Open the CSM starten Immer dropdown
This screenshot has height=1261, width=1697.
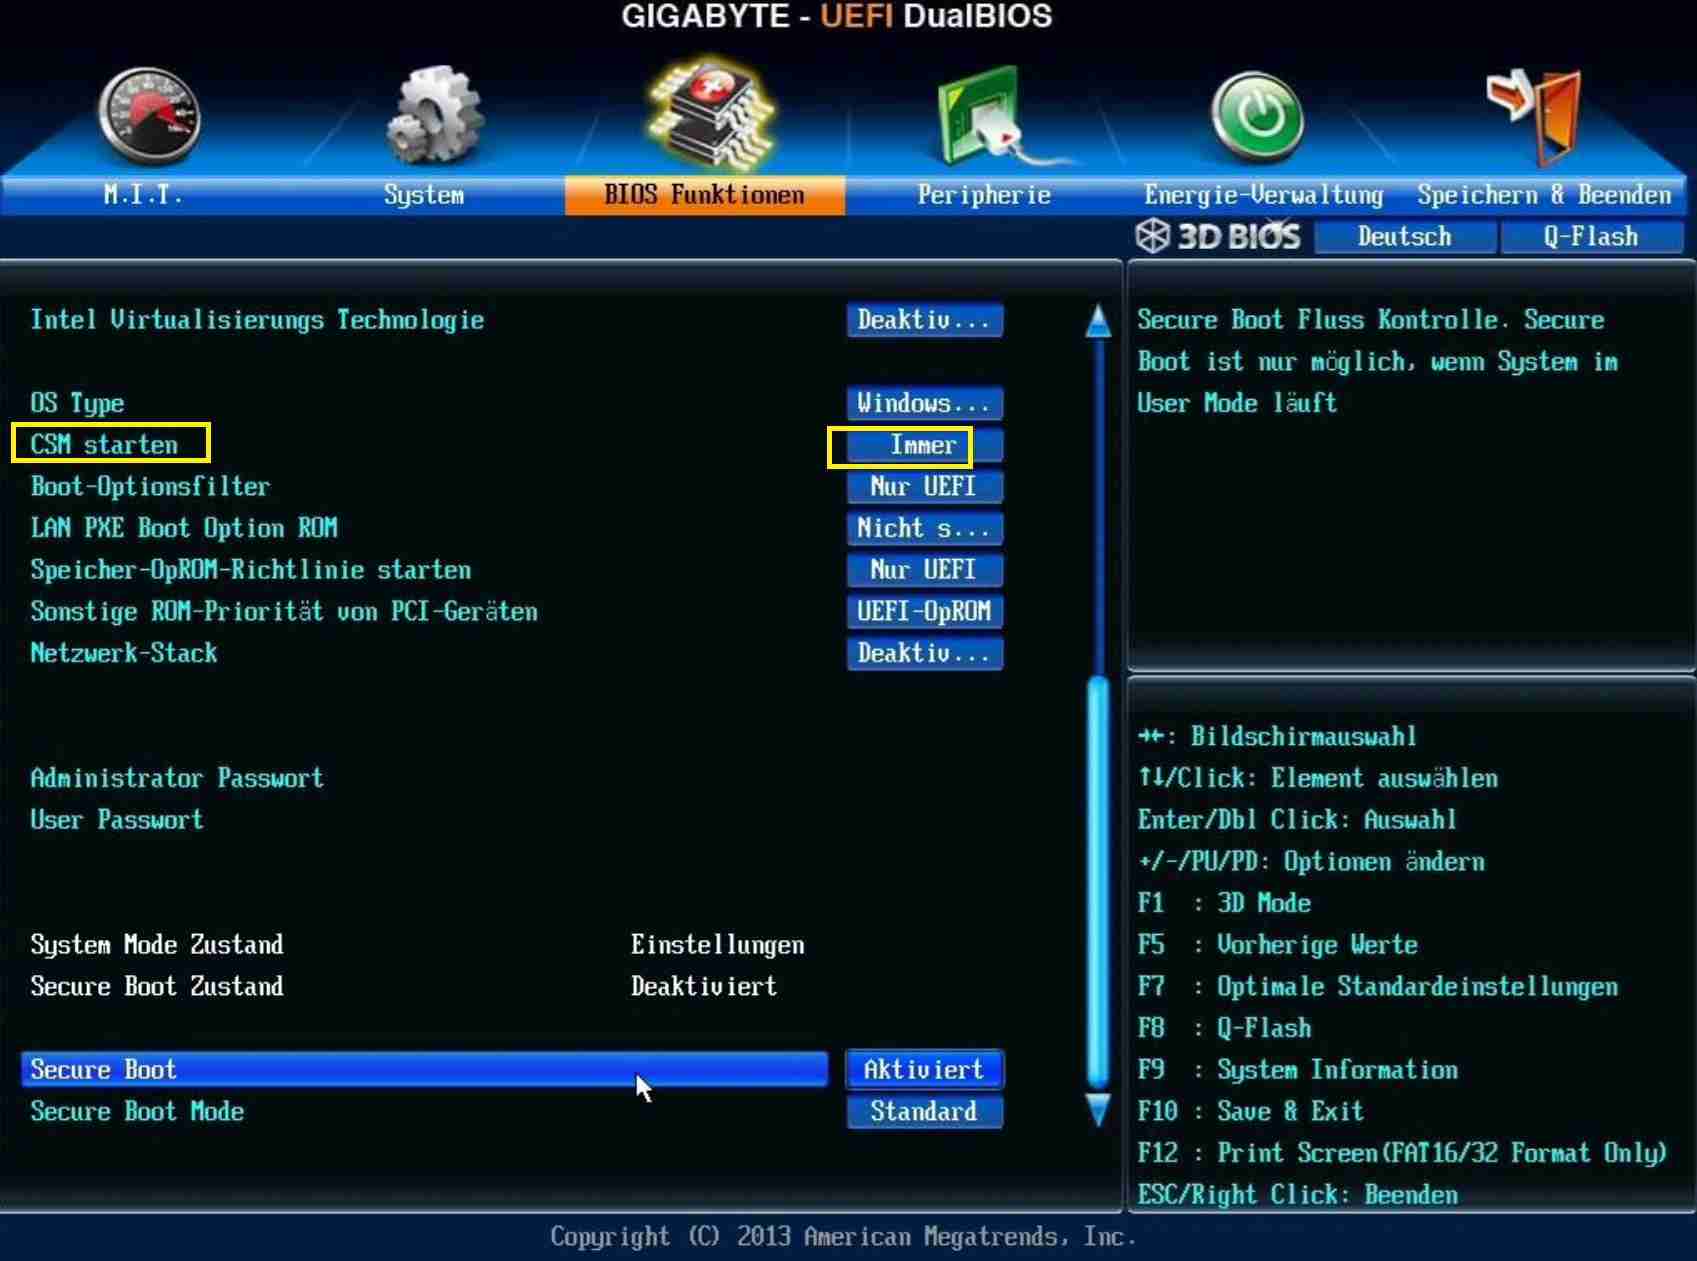(x=924, y=445)
